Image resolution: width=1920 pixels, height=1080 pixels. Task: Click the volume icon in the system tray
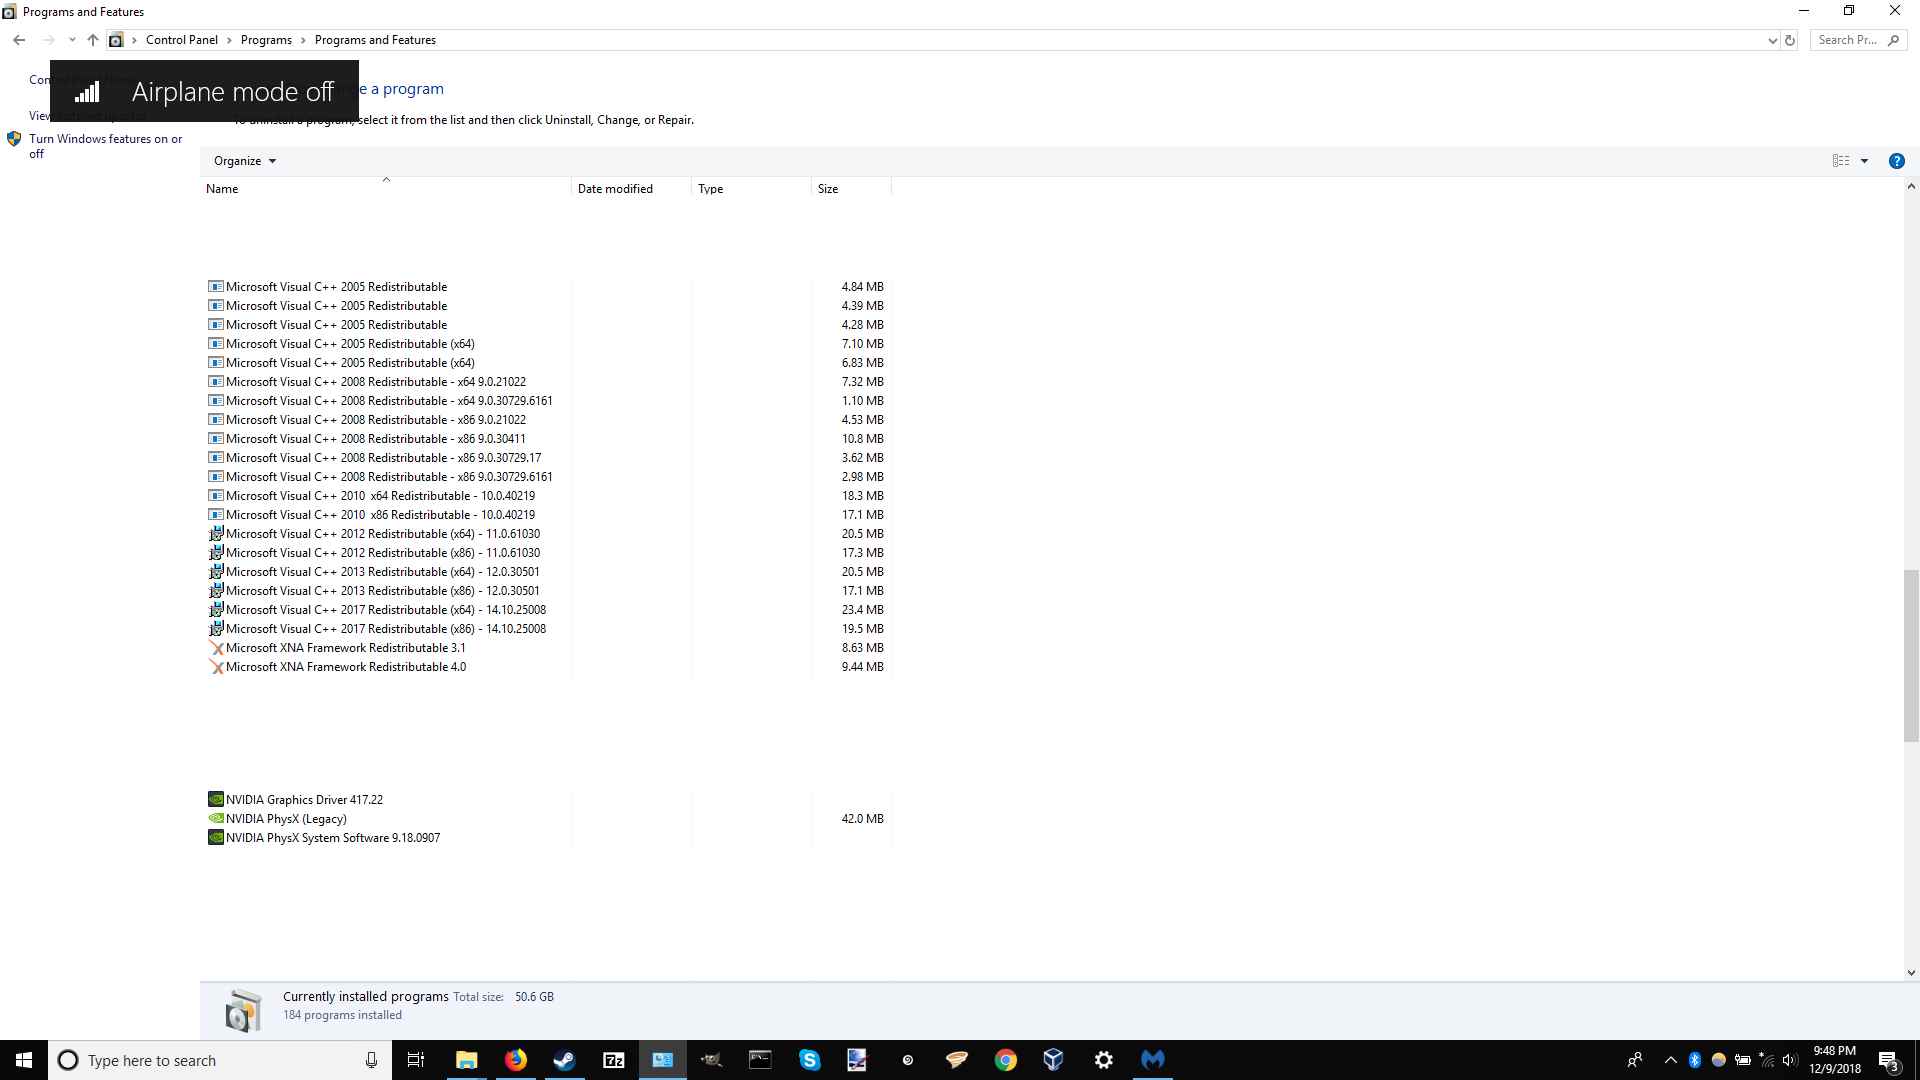pyautogui.click(x=1789, y=1060)
